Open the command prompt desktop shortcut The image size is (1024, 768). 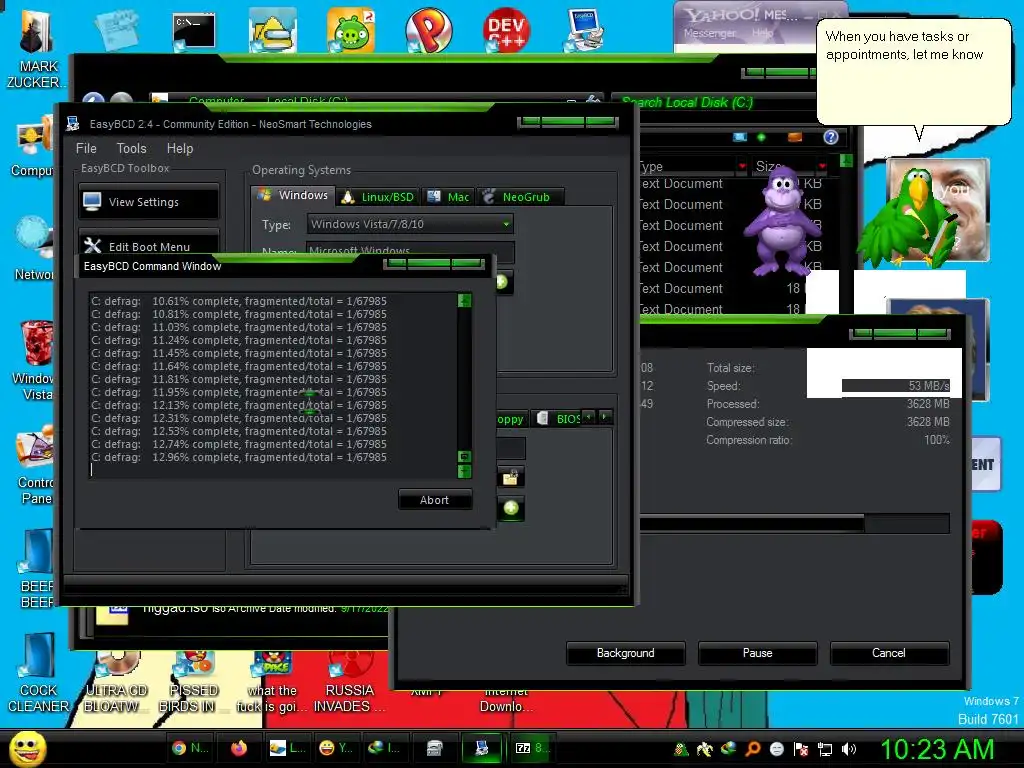click(194, 31)
